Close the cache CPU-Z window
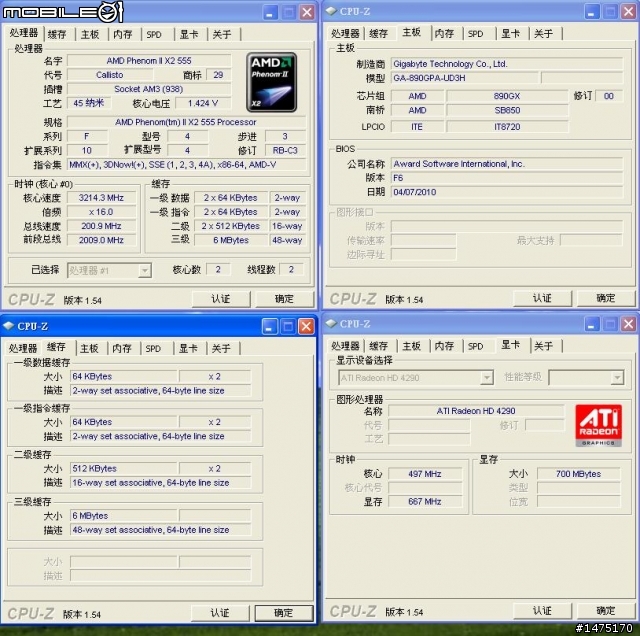This screenshot has width=640, height=636. (x=306, y=326)
